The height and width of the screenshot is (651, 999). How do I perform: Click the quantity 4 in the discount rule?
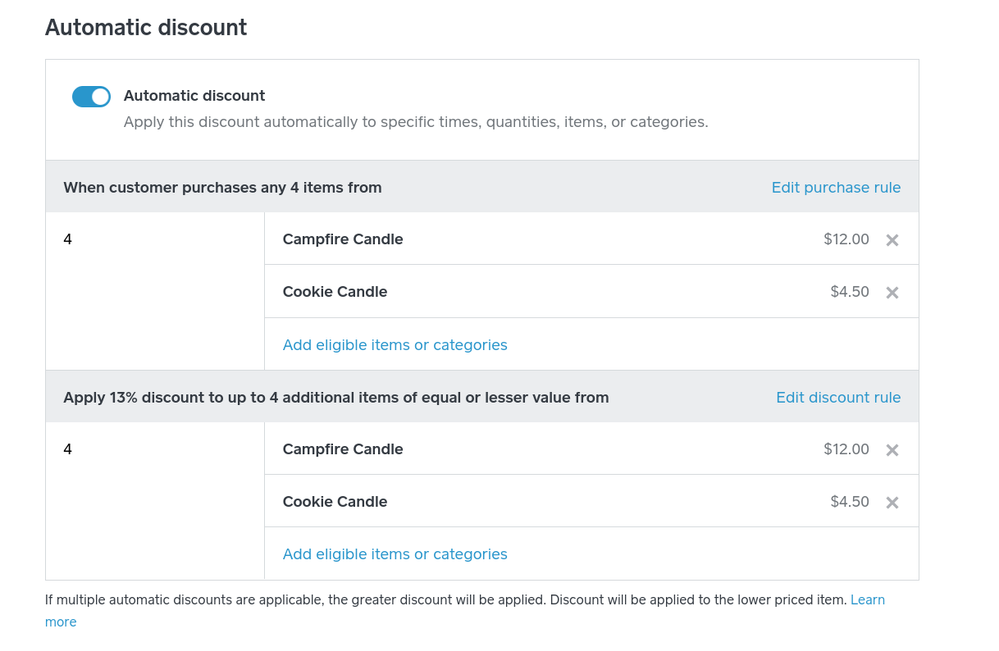pos(68,450)
